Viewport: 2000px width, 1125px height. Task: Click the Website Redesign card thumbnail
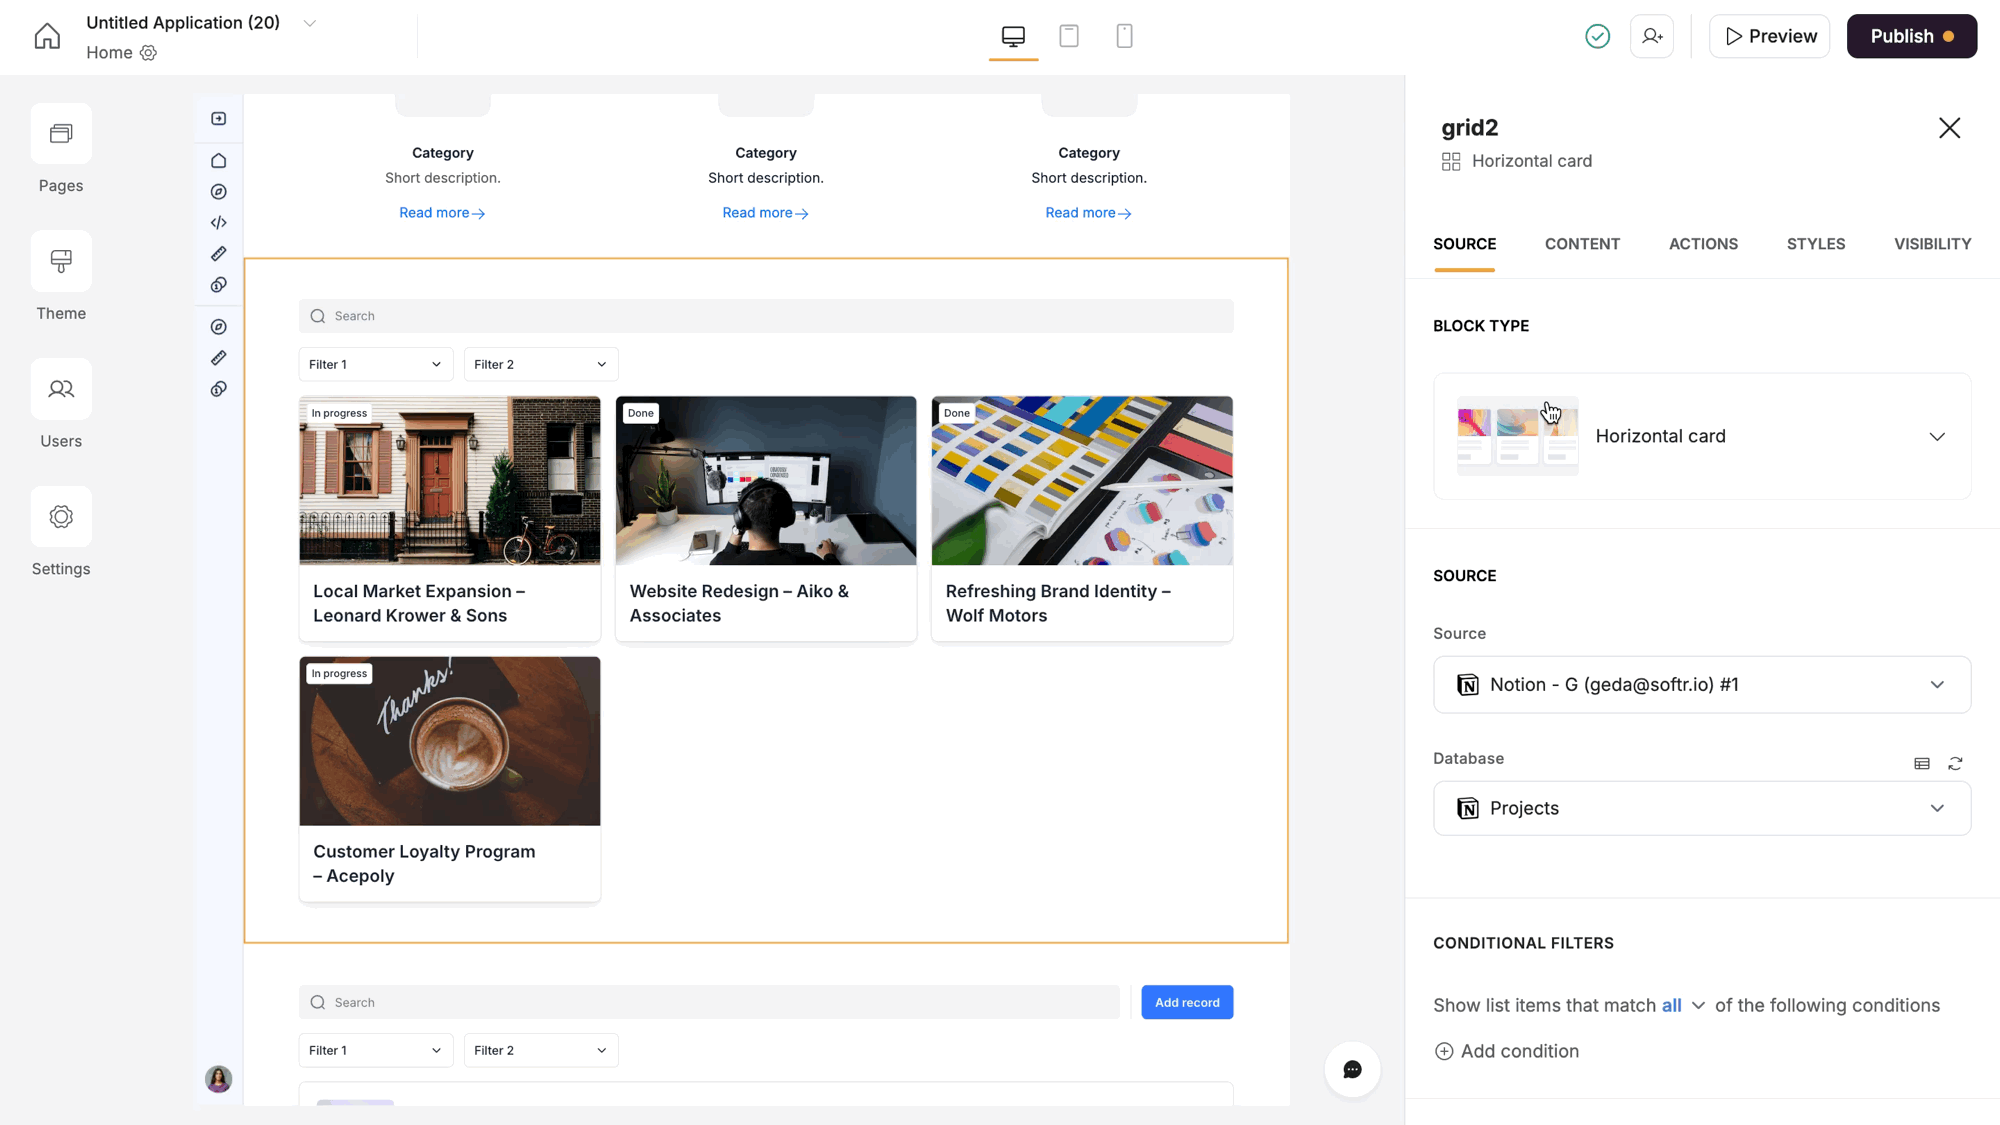tap(765, 481)
